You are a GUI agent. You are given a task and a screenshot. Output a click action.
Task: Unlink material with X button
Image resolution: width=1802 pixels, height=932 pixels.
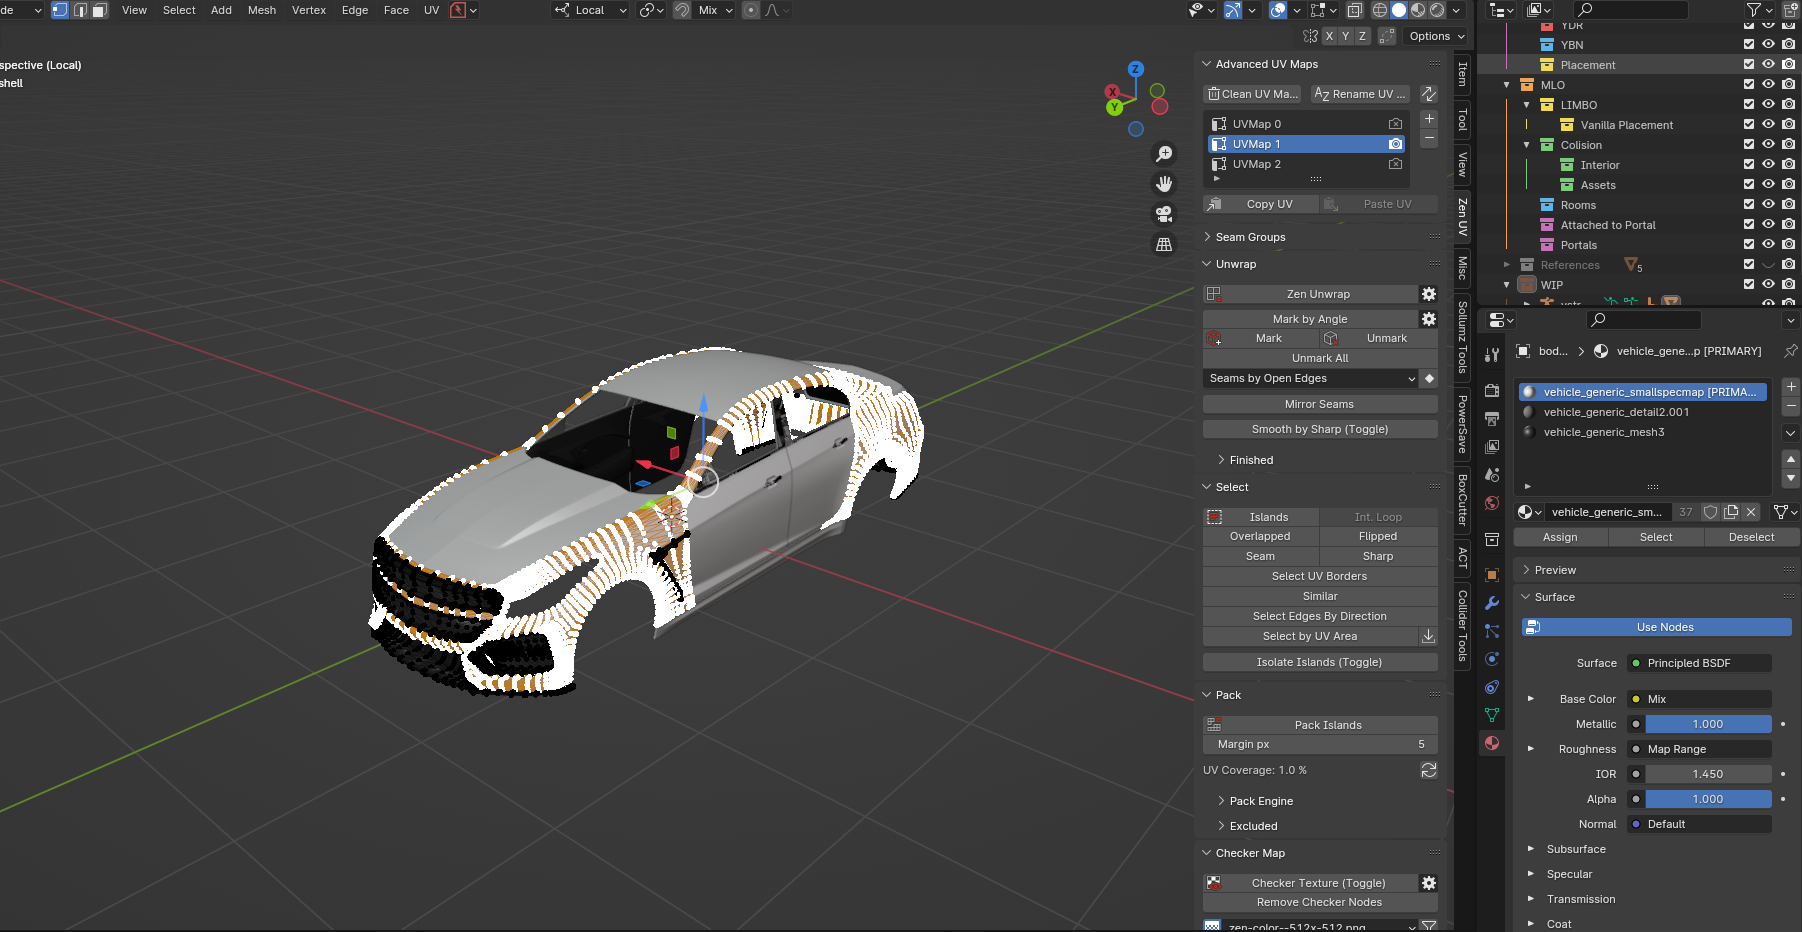1751,512
